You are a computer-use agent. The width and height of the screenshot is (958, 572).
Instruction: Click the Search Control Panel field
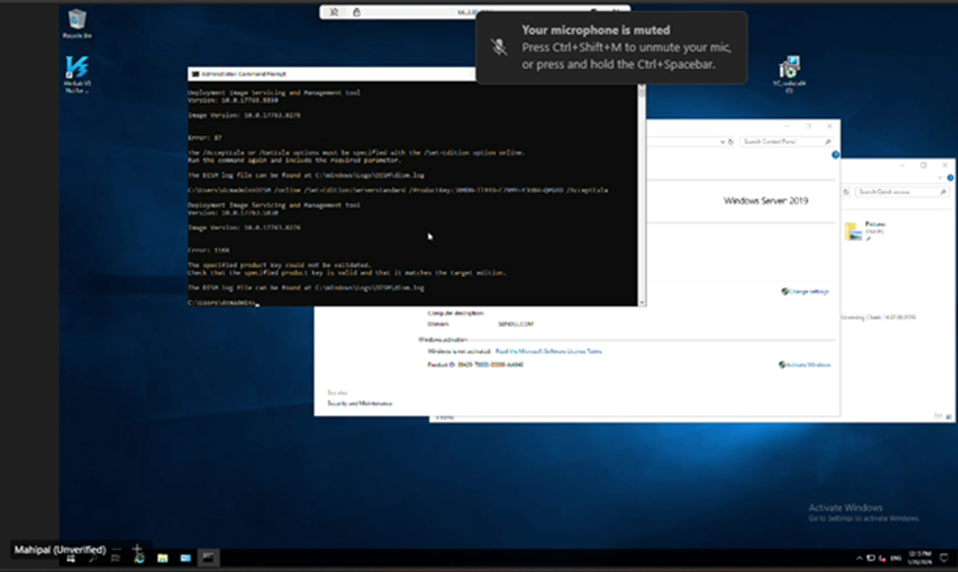pyautogui.click(x=786, y=142)
